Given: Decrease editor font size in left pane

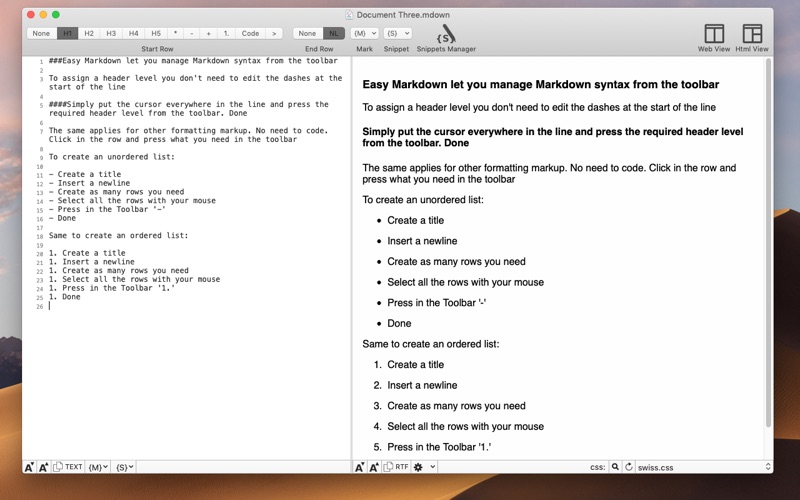Looking at the screenshot, I should tap(29, 467).
